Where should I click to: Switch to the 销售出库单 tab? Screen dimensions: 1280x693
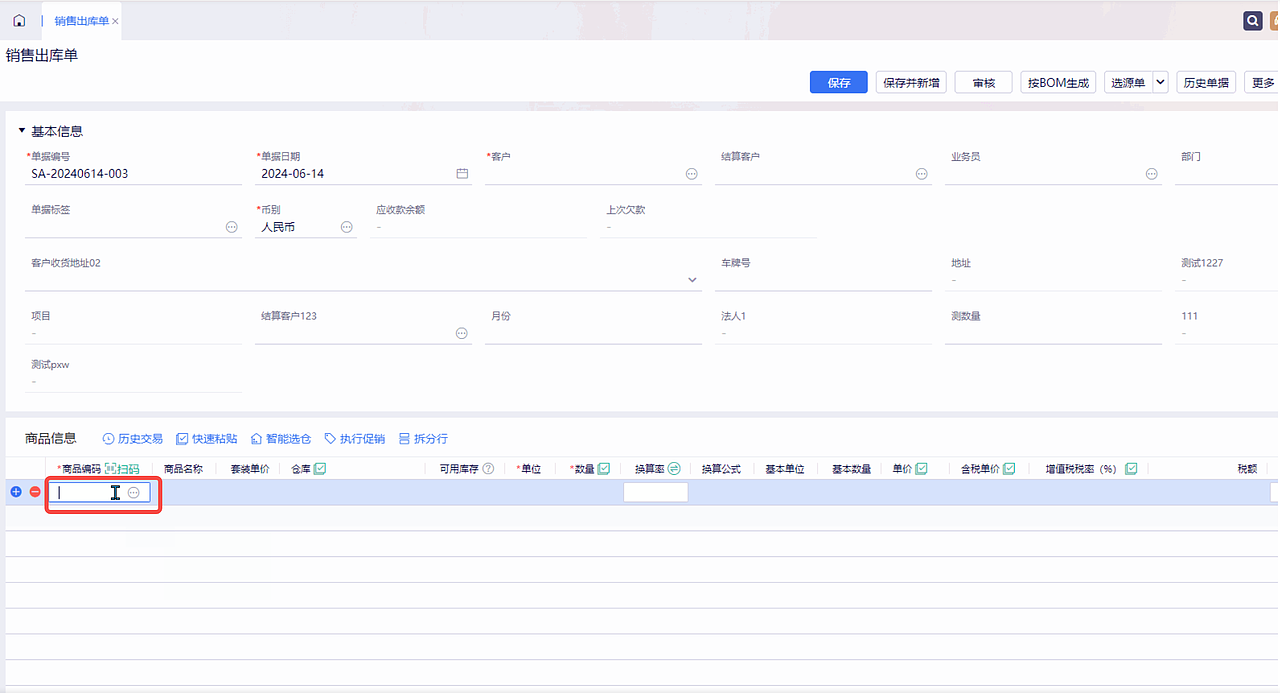[78, 19]
